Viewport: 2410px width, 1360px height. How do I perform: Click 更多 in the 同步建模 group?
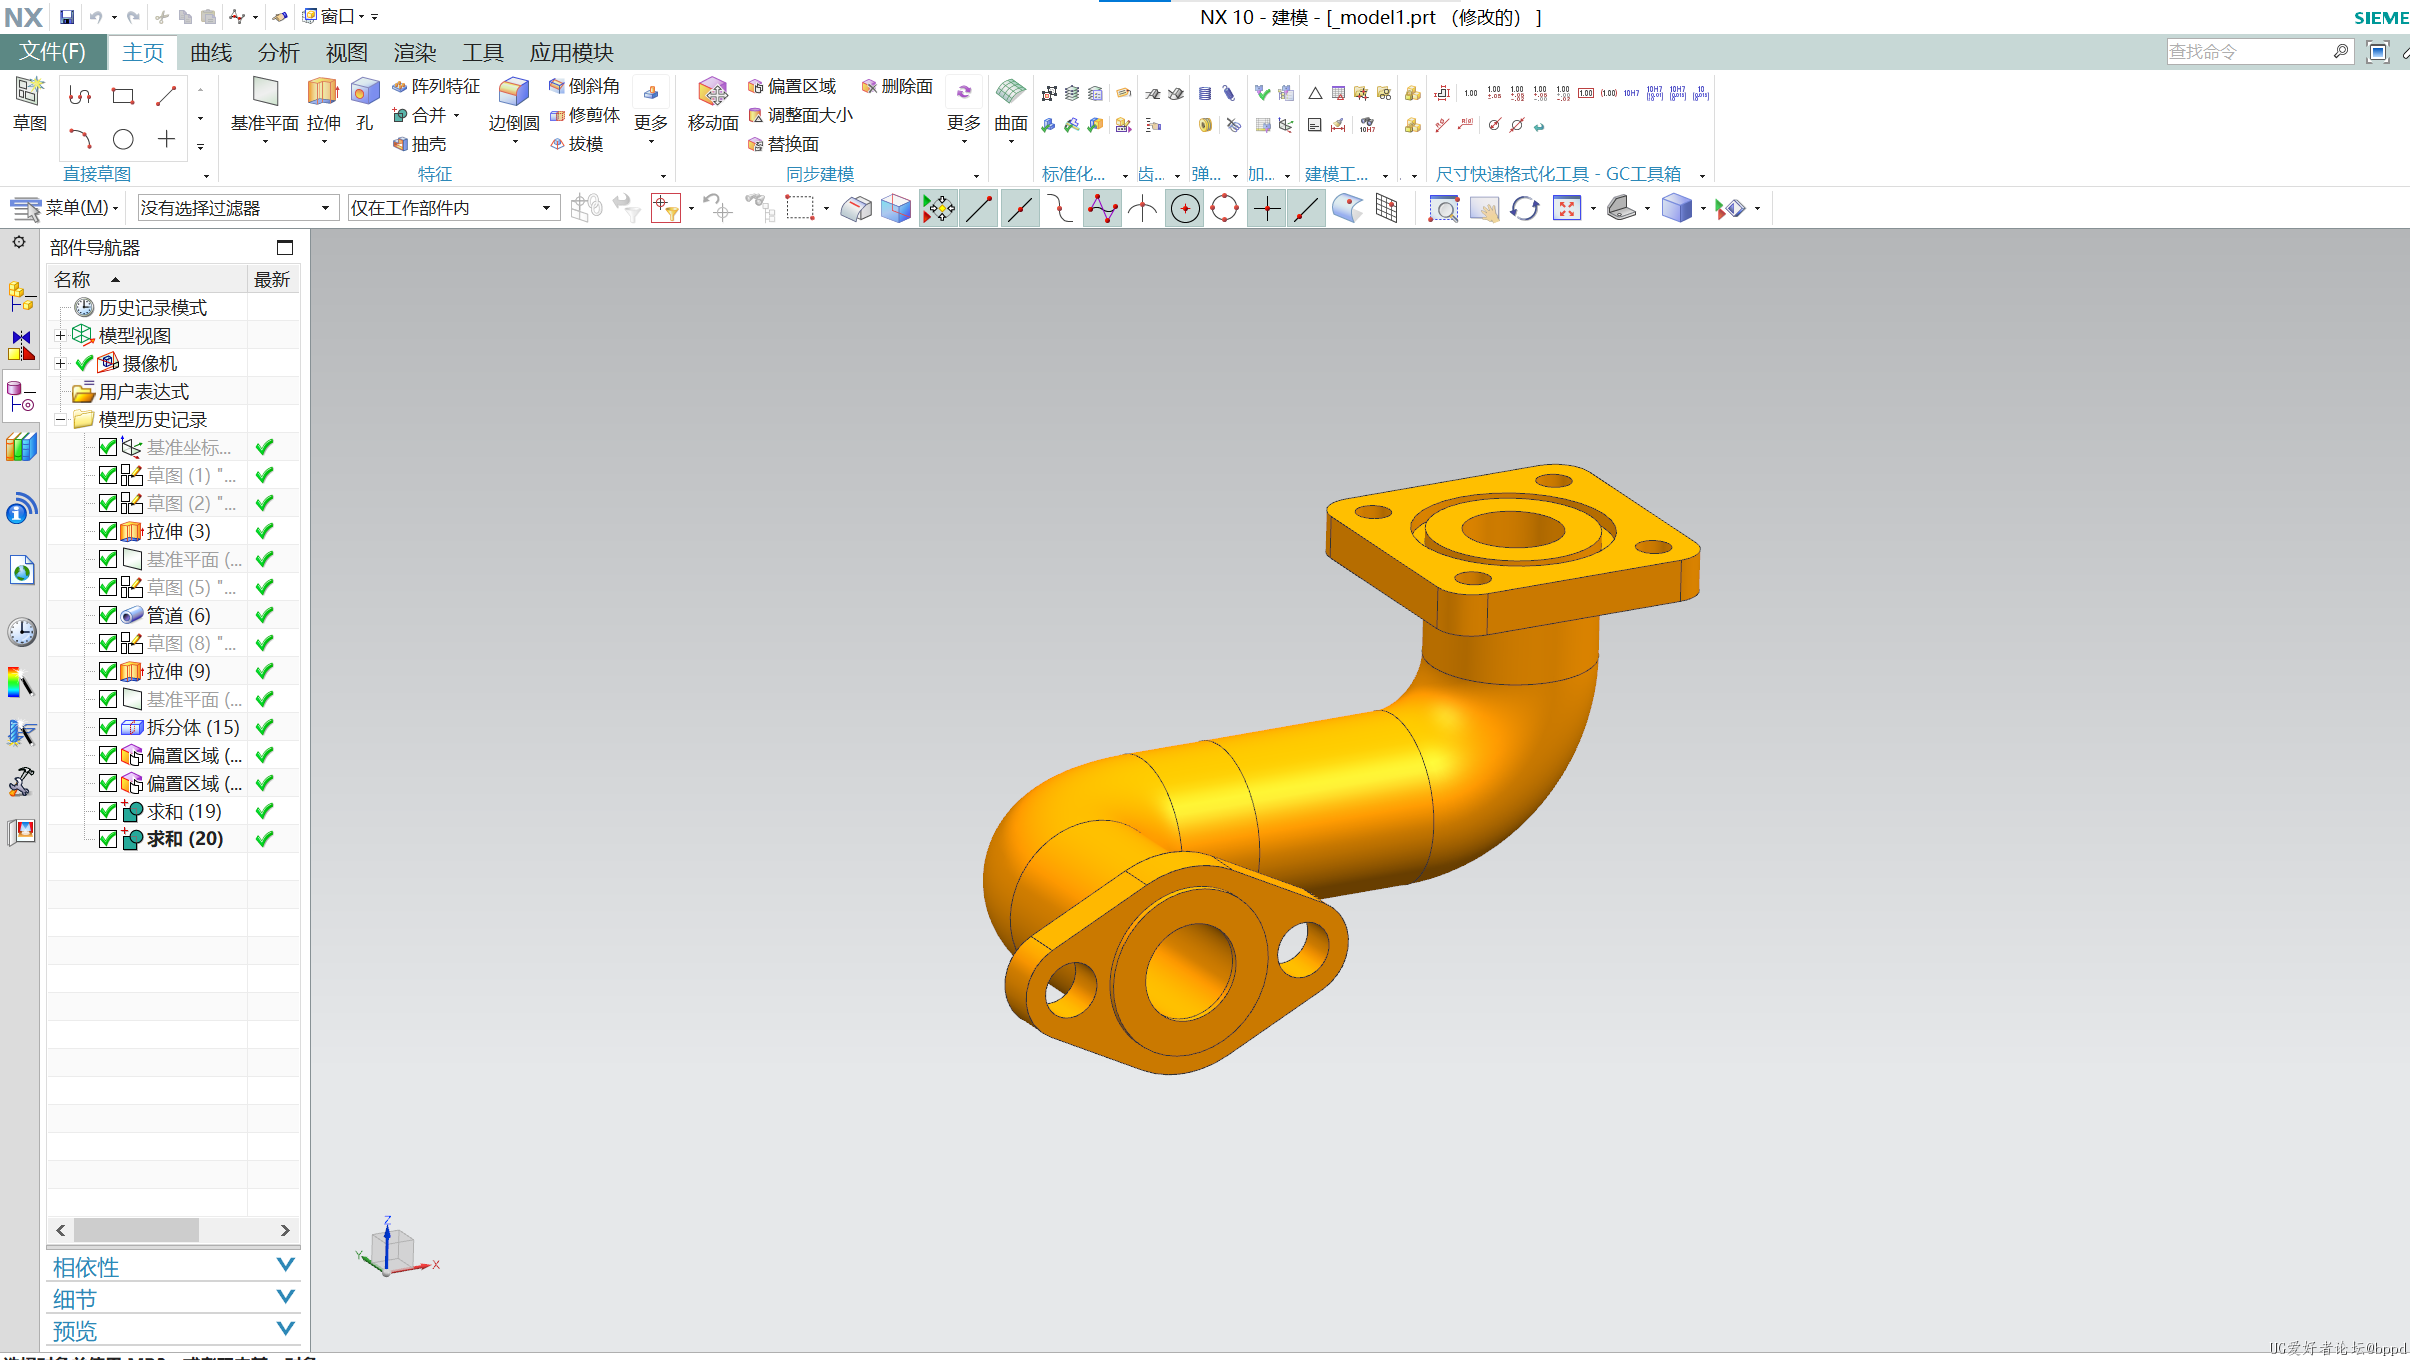click(964, 110)
